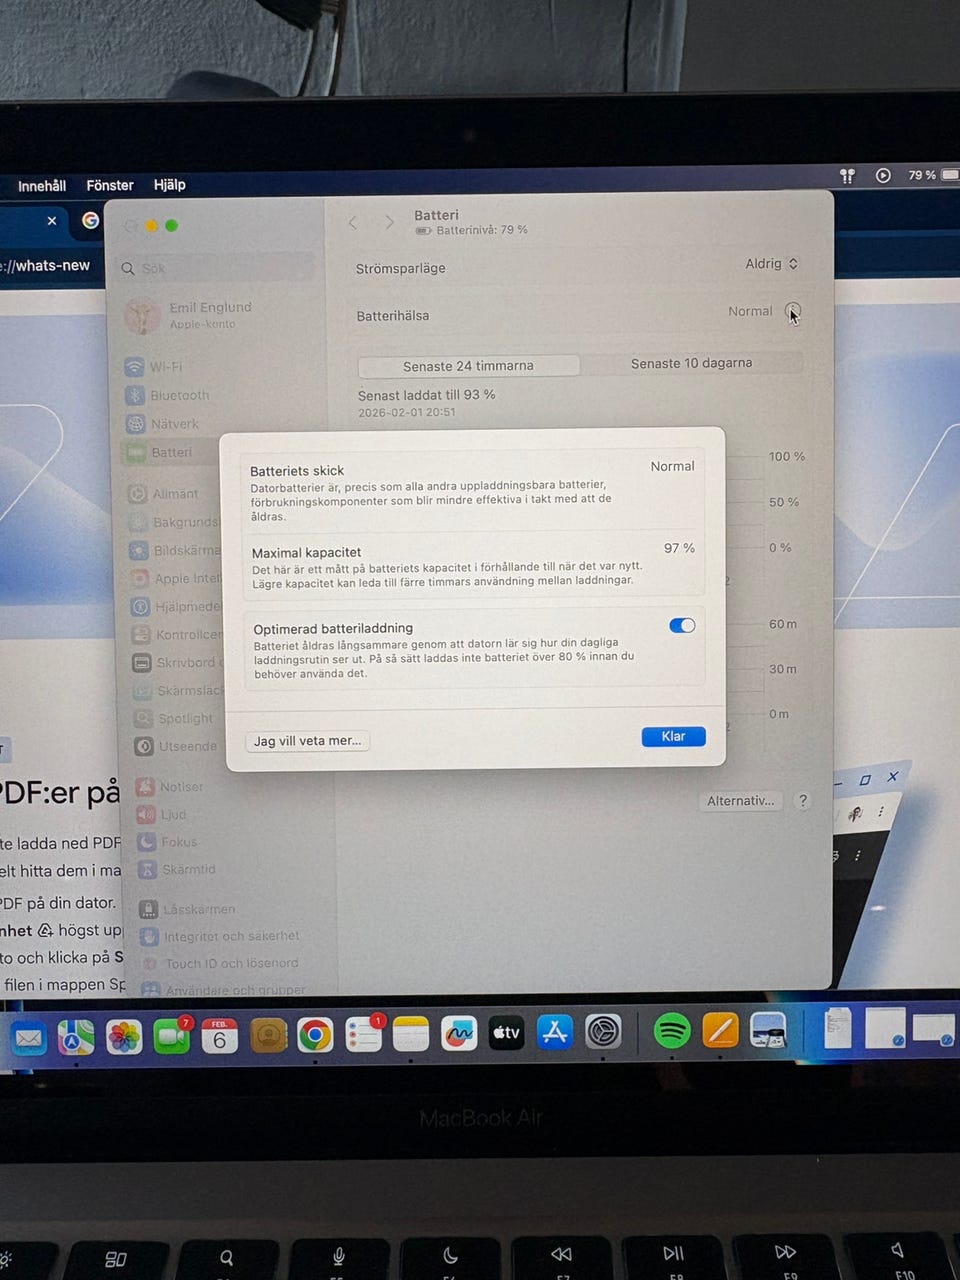The height and width of the screenshot is (1280, 960).
Task: Open Preview from the Dock
Action: 768,1029
